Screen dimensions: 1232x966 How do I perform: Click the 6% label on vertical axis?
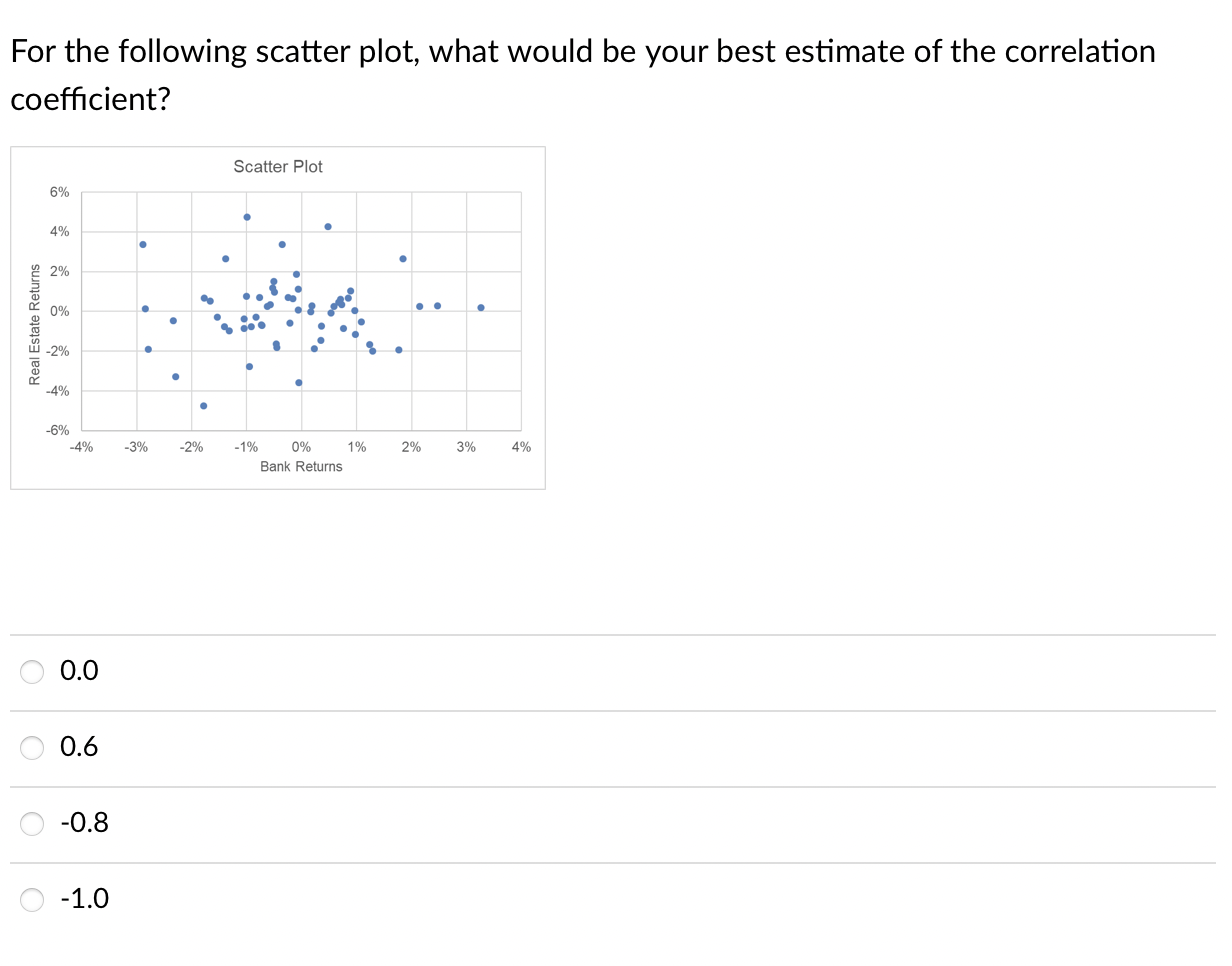pyautogui.click(x=60, y=192)
